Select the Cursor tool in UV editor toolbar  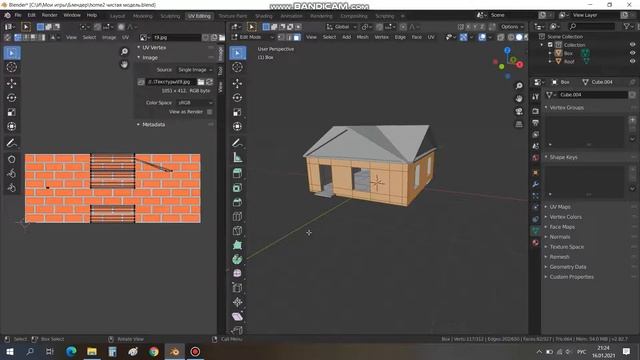[11, 67]
